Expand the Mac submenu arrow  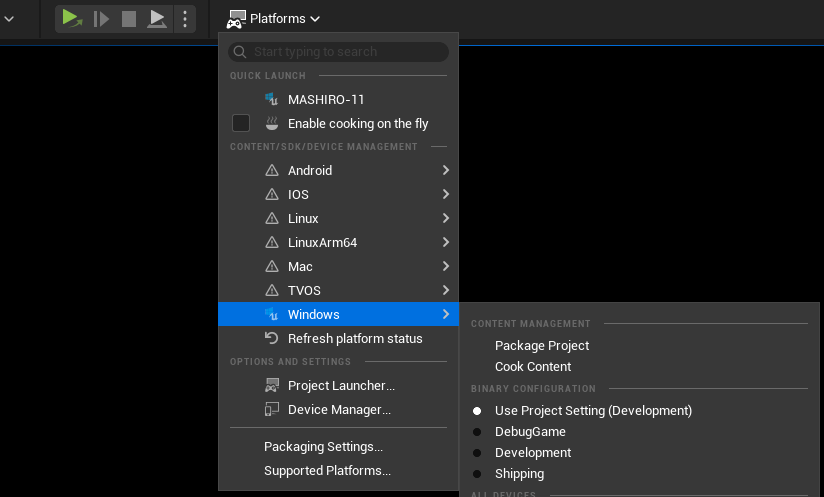[x=446, y=266]
